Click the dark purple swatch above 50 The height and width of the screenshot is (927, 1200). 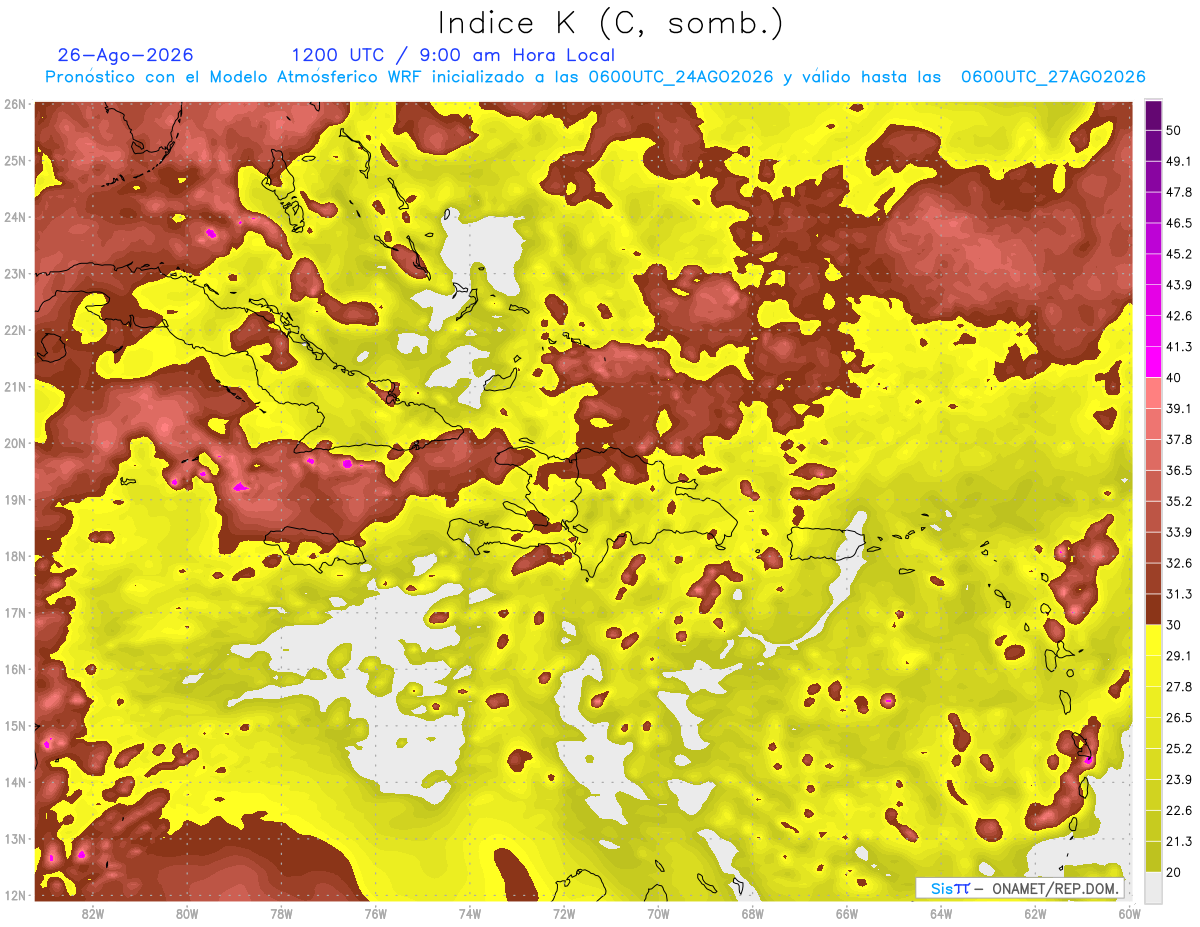point(1153,115)
